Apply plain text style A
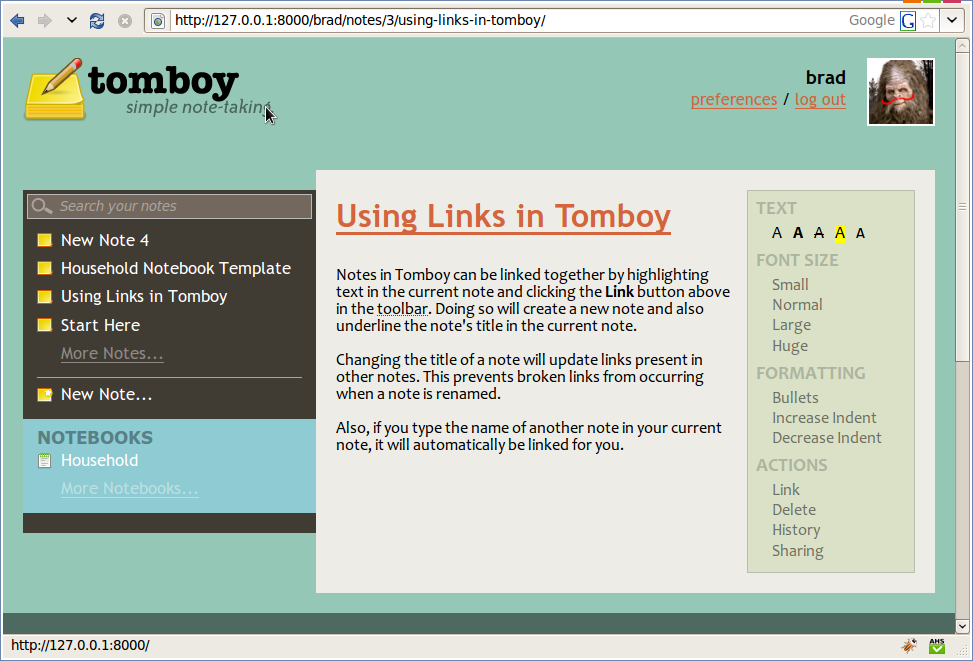This screenshot has height=661, width=973. [777, 233]
